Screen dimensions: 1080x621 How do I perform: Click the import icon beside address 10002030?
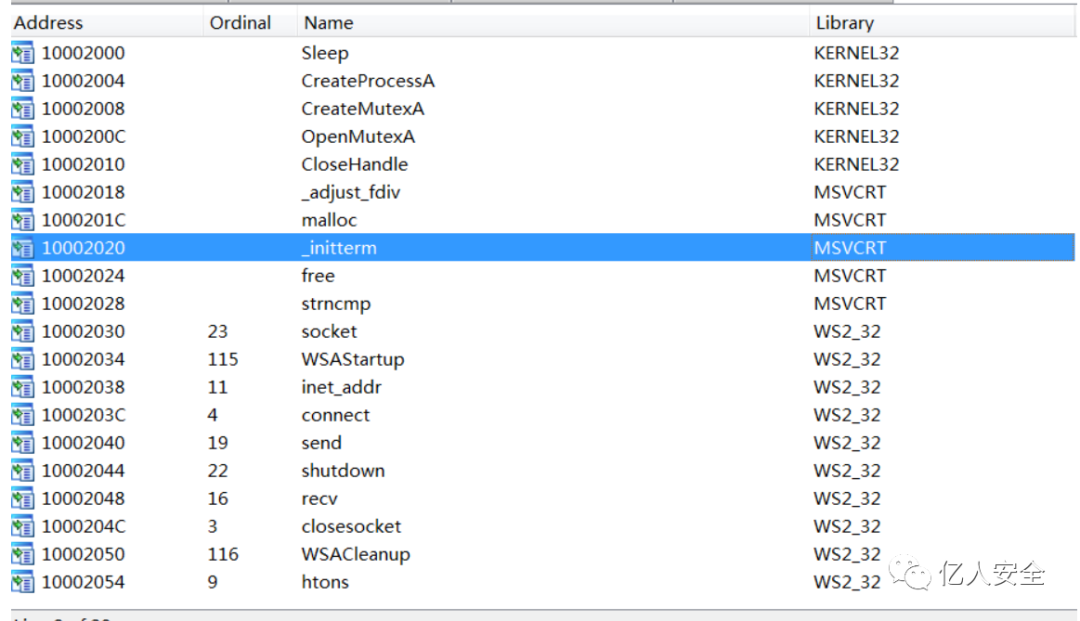(22, 331)
